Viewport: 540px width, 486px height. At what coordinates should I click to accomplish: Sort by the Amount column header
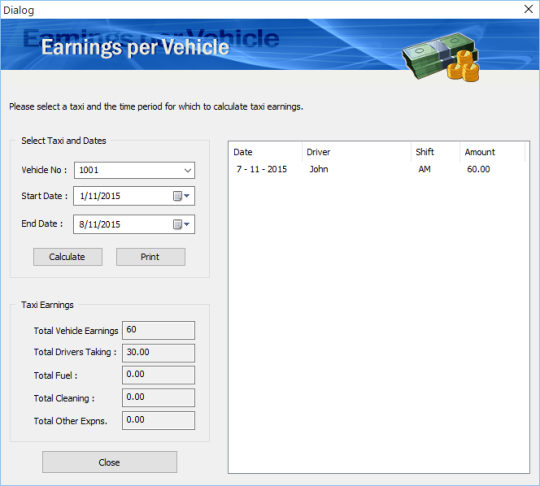pos(492,152)
